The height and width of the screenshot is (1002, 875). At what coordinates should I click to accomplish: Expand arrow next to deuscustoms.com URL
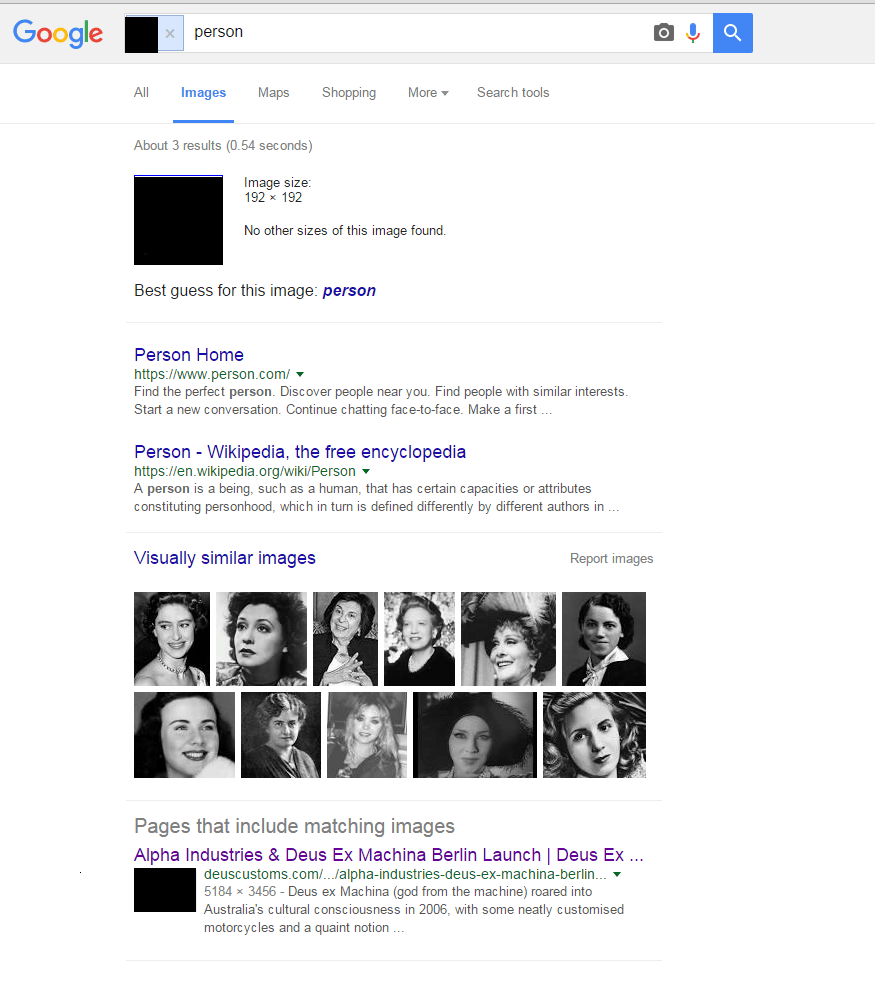tap(617, 874)
